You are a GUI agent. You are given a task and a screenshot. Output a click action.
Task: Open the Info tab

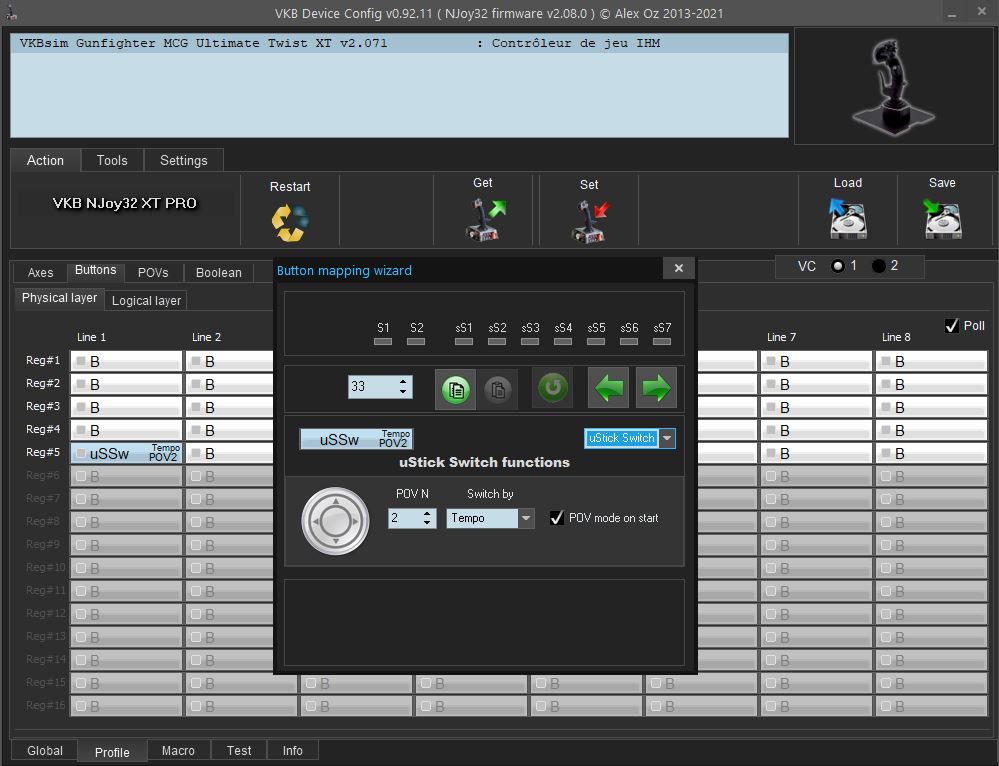[x=293, y=751]
